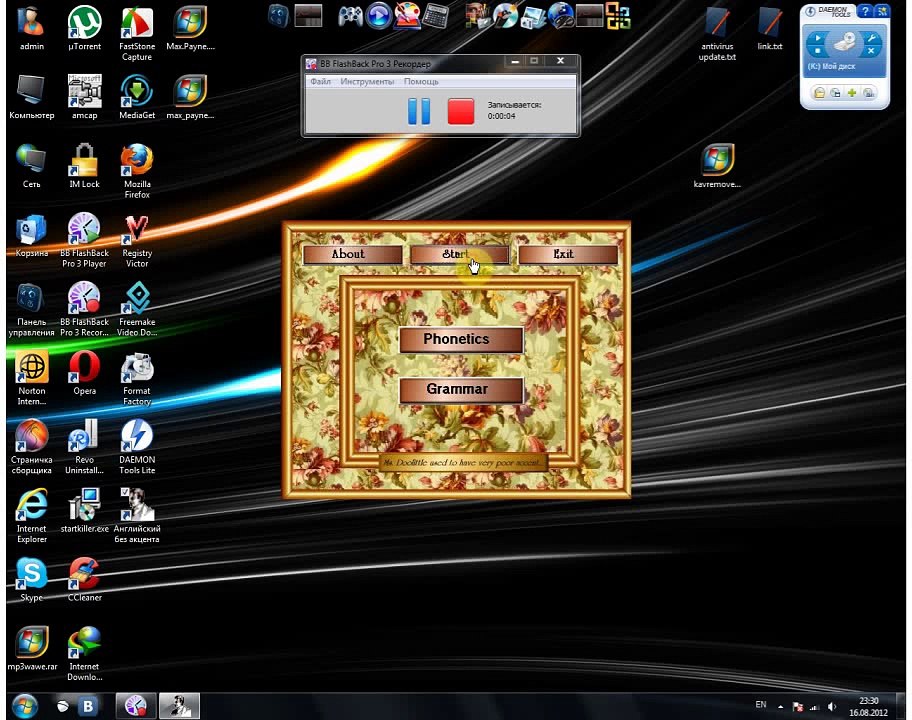Open the Grammar section
This screenshot has width=912, height=720.
461,390
